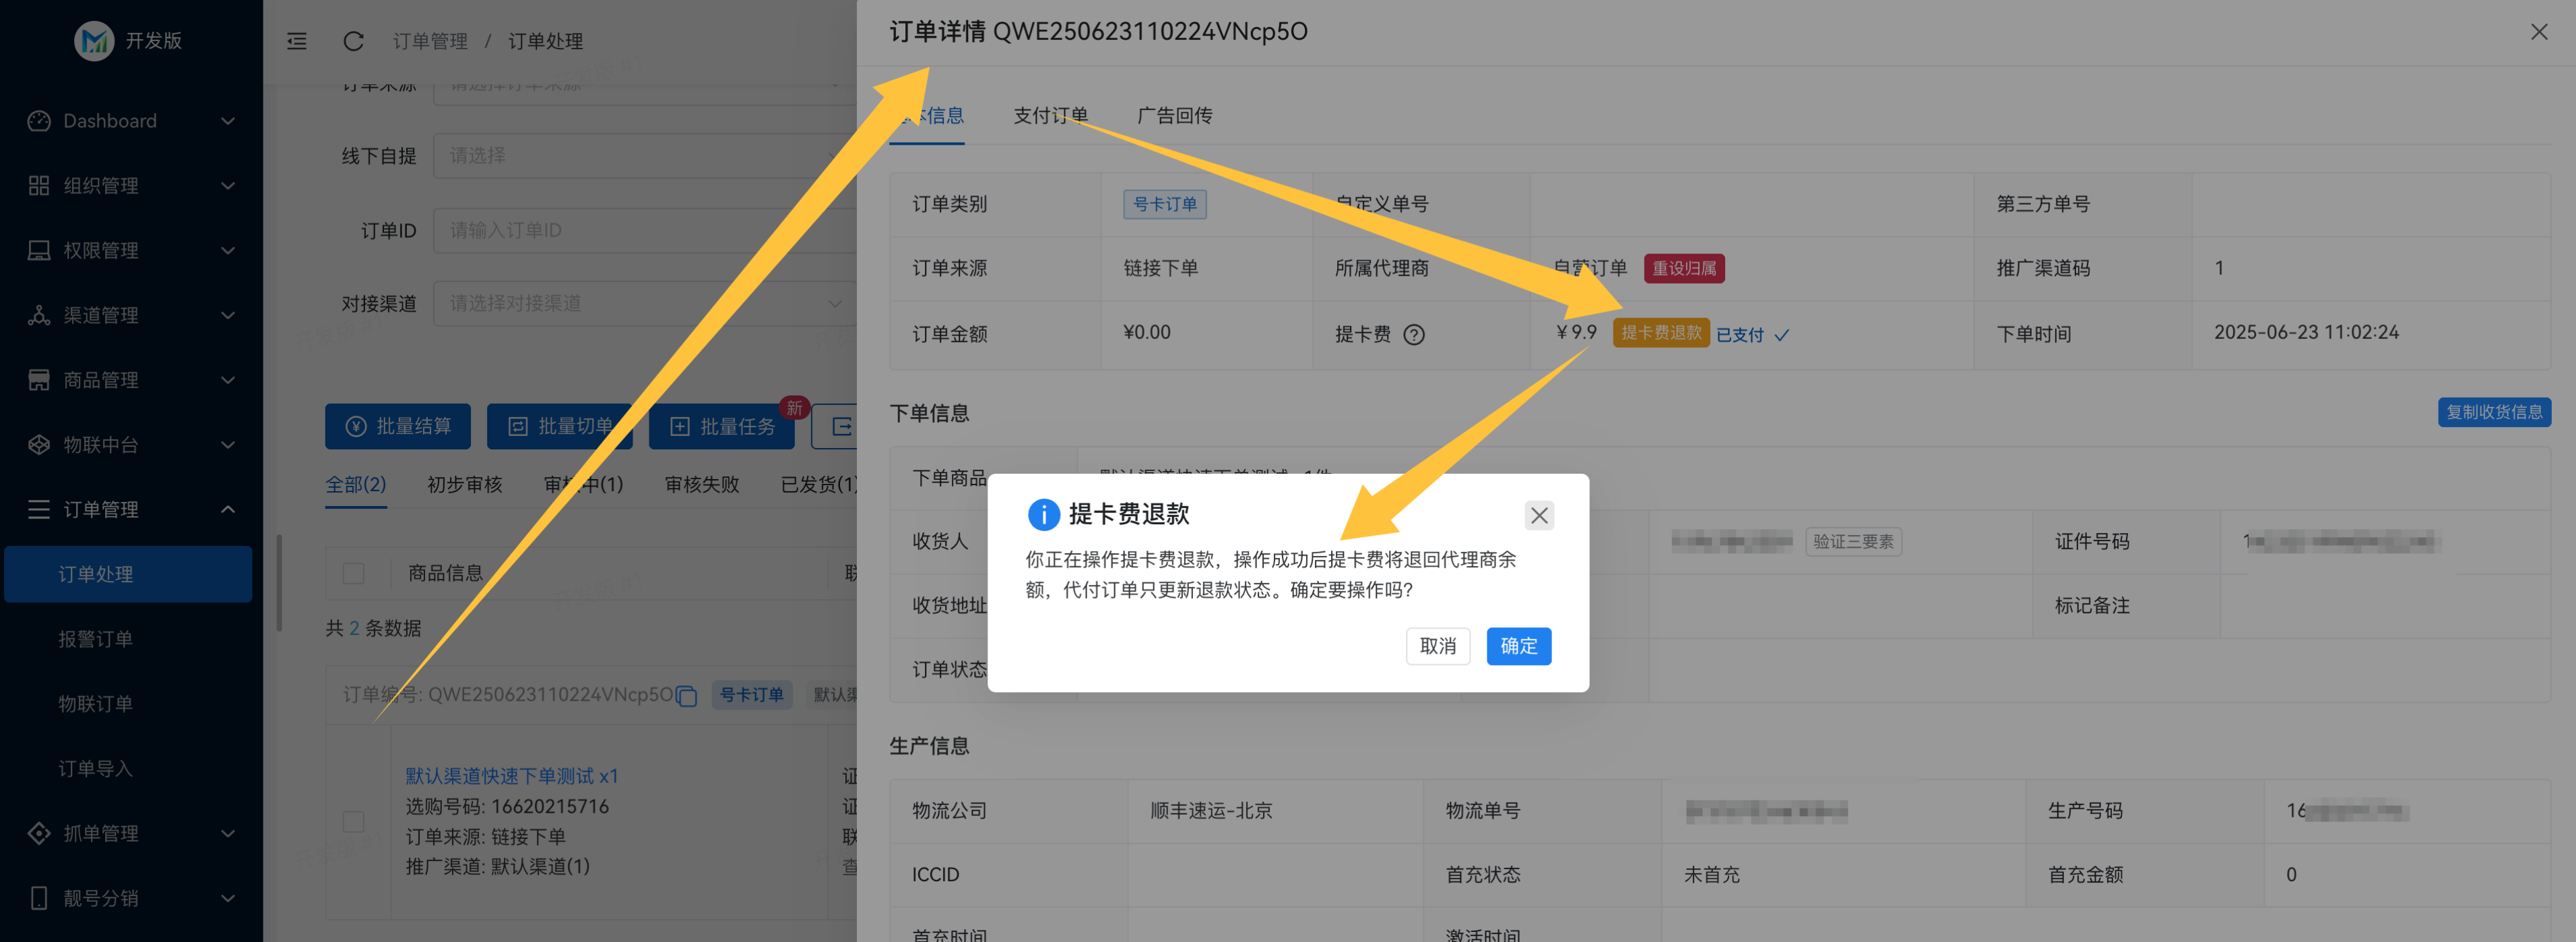Check the select-all checkbox in the table header
This screenshot has width=2576, height=942.
point(354,573)
